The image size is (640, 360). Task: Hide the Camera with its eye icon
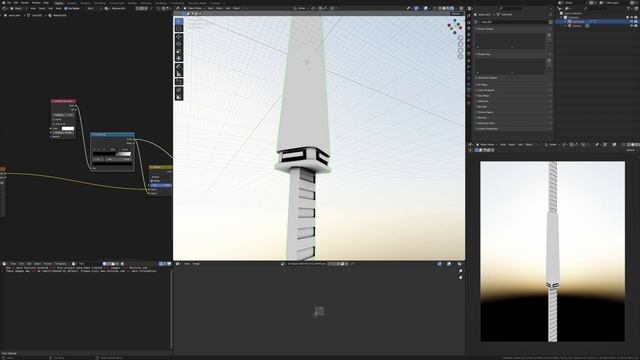(x=632, y=26)
